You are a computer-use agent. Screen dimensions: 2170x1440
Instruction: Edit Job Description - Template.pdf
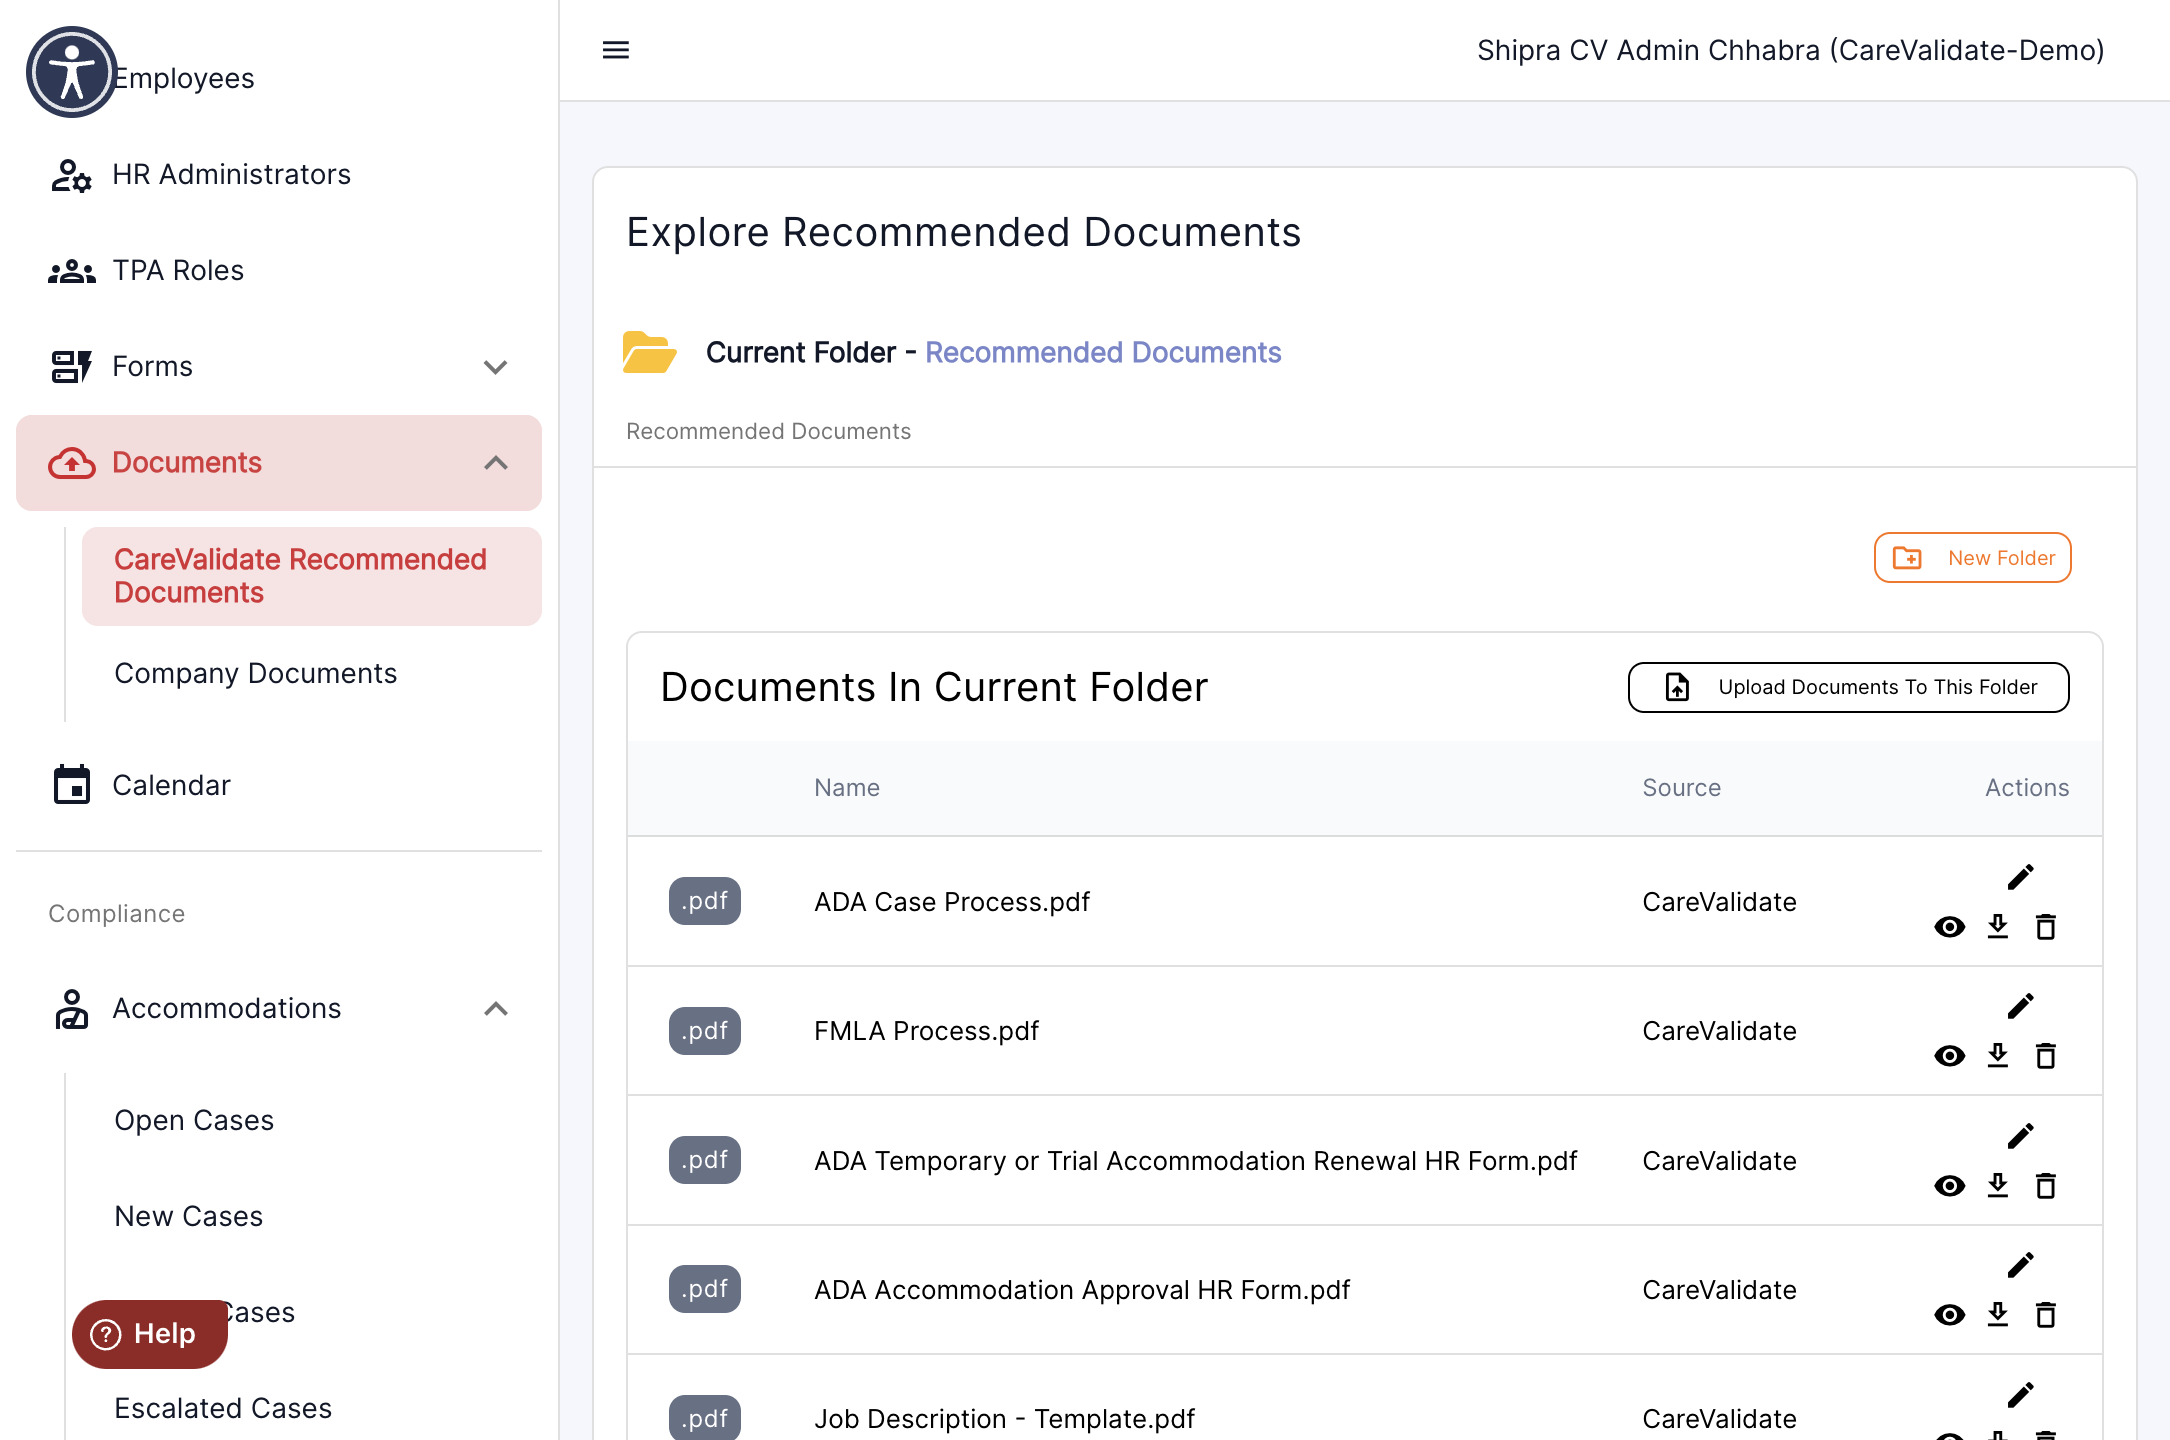point(2020,1395)
